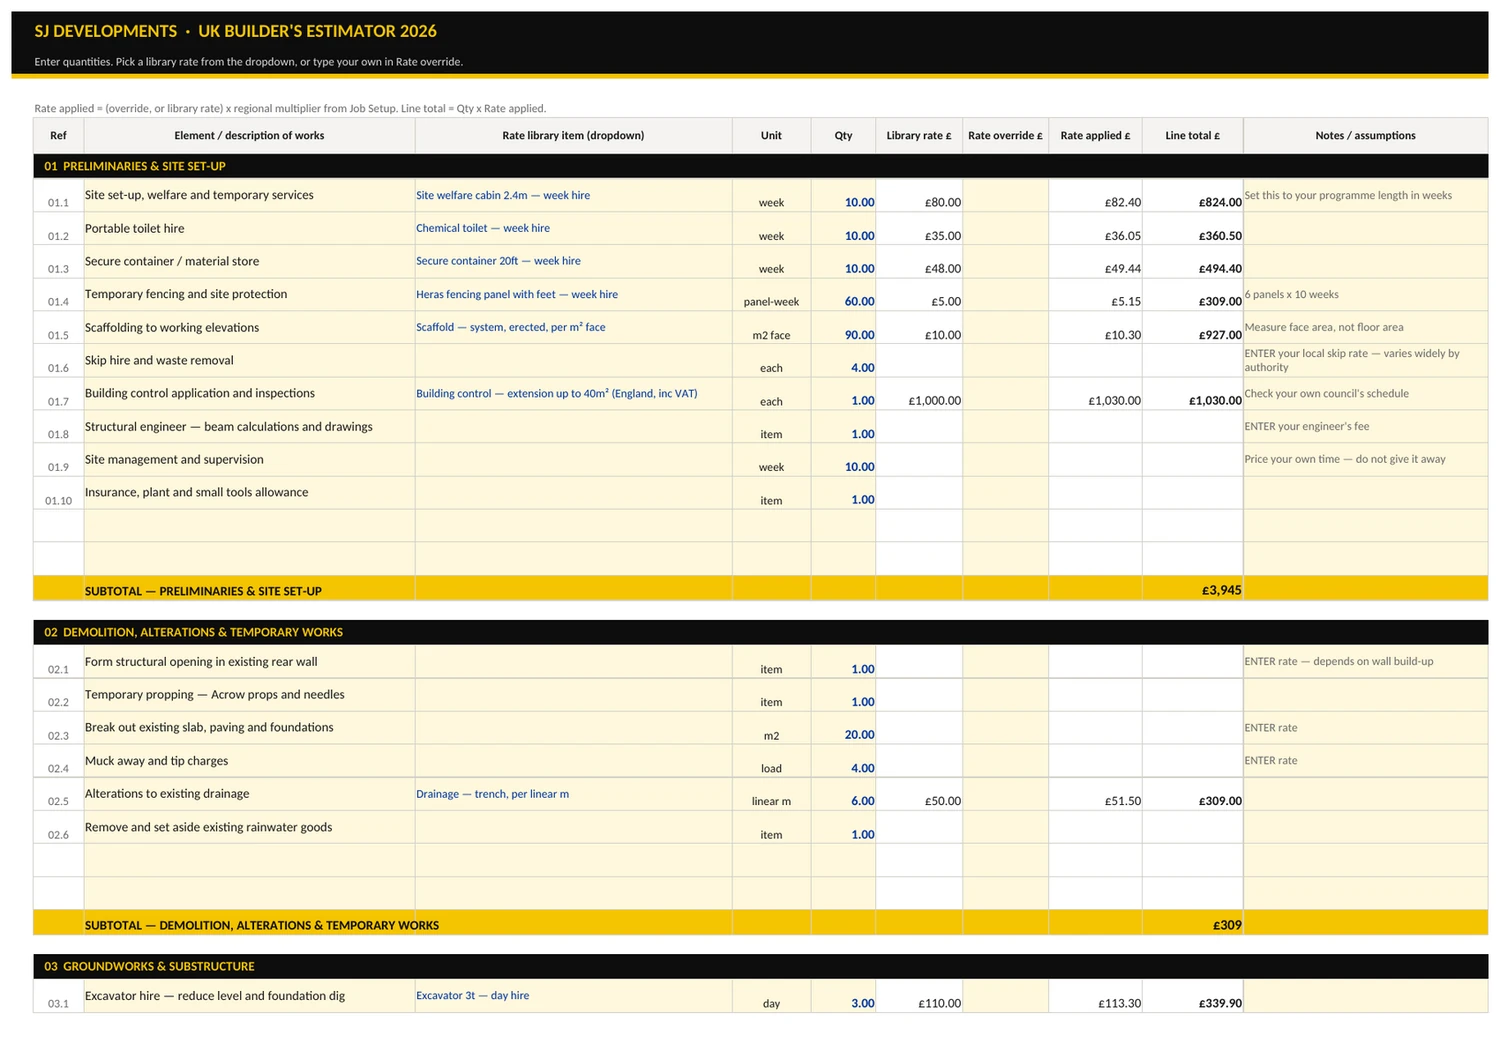Click 'Structural engineer — beam calculations and drawings' cell

coord(249,427)
